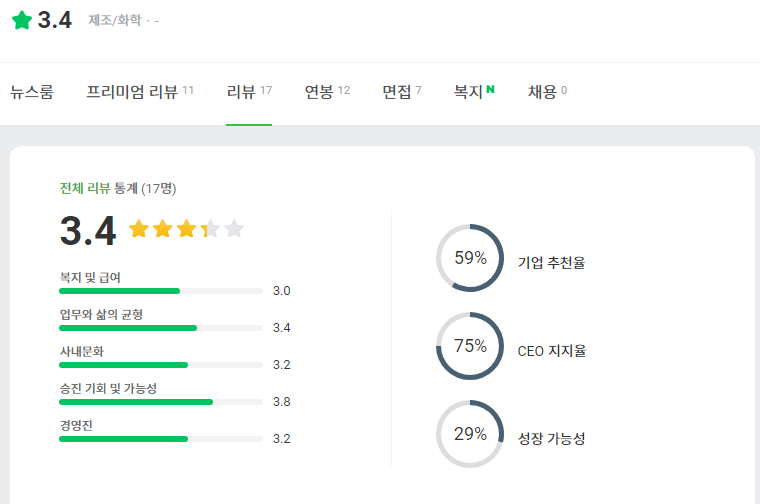Open the 복지 tab
Screen dimensions: 760x504
click(x=468, y=92)
